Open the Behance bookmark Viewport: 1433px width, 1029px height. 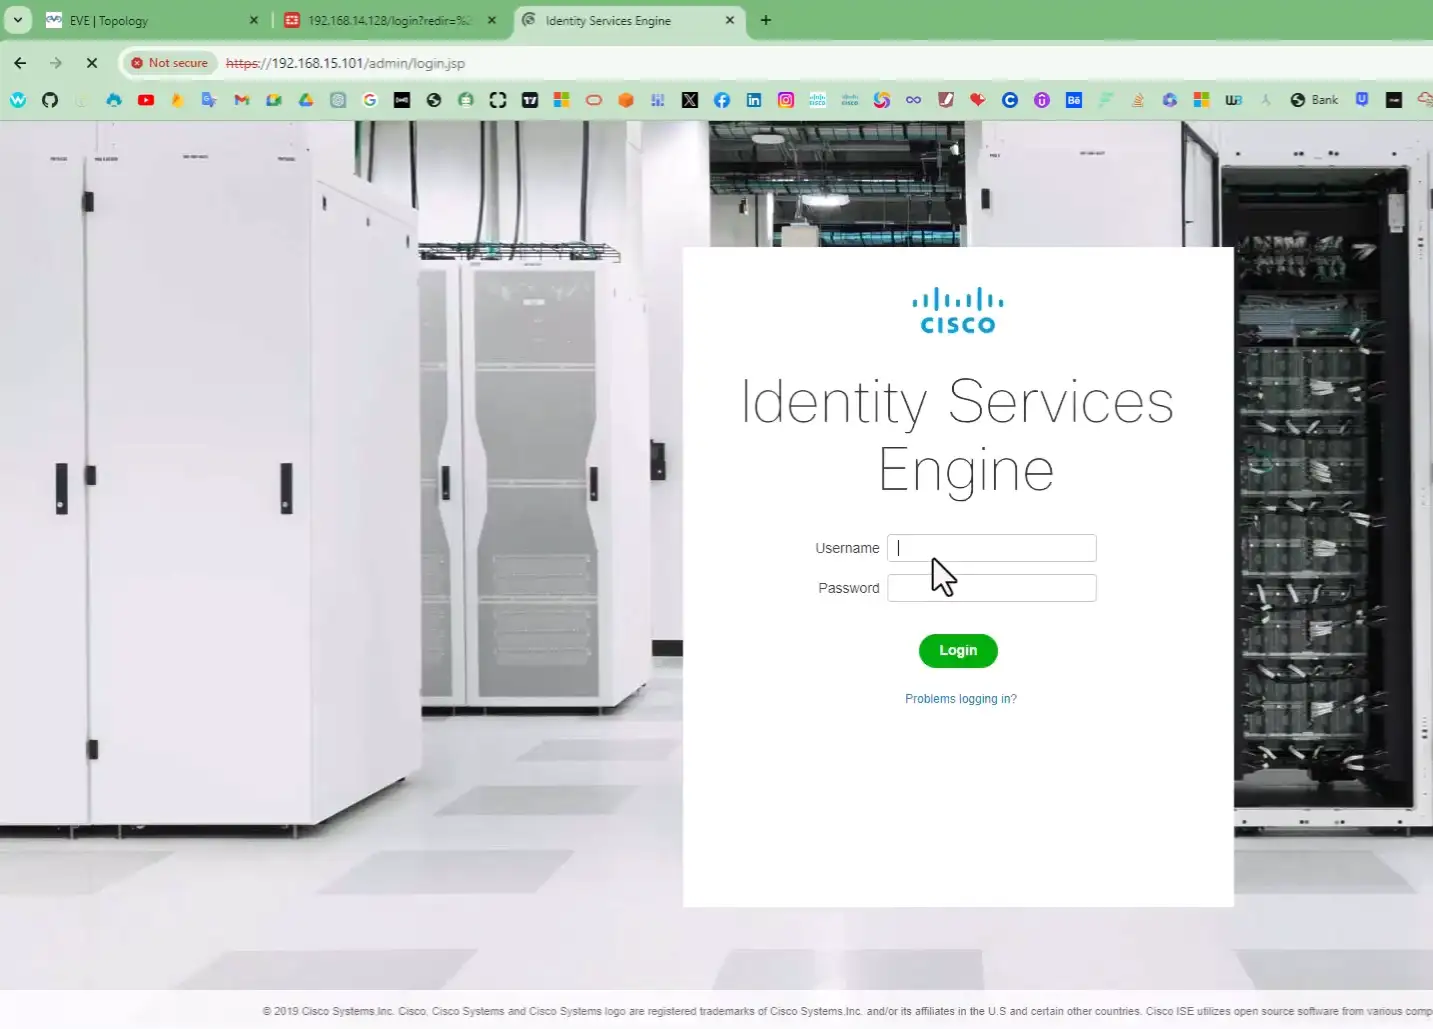tap(1073, 100)
